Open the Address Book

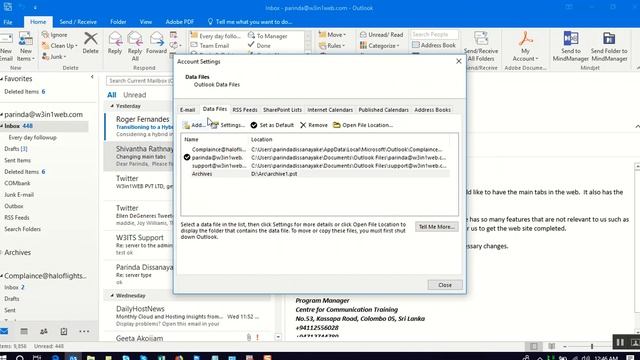[x=433, y=45]
